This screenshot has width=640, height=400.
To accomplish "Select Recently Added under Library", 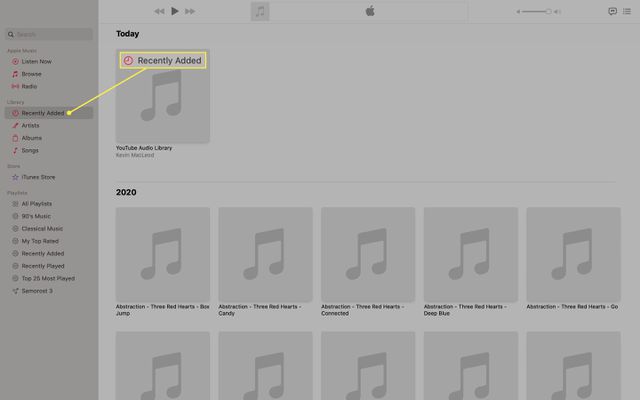I will (x=49, y=113).
